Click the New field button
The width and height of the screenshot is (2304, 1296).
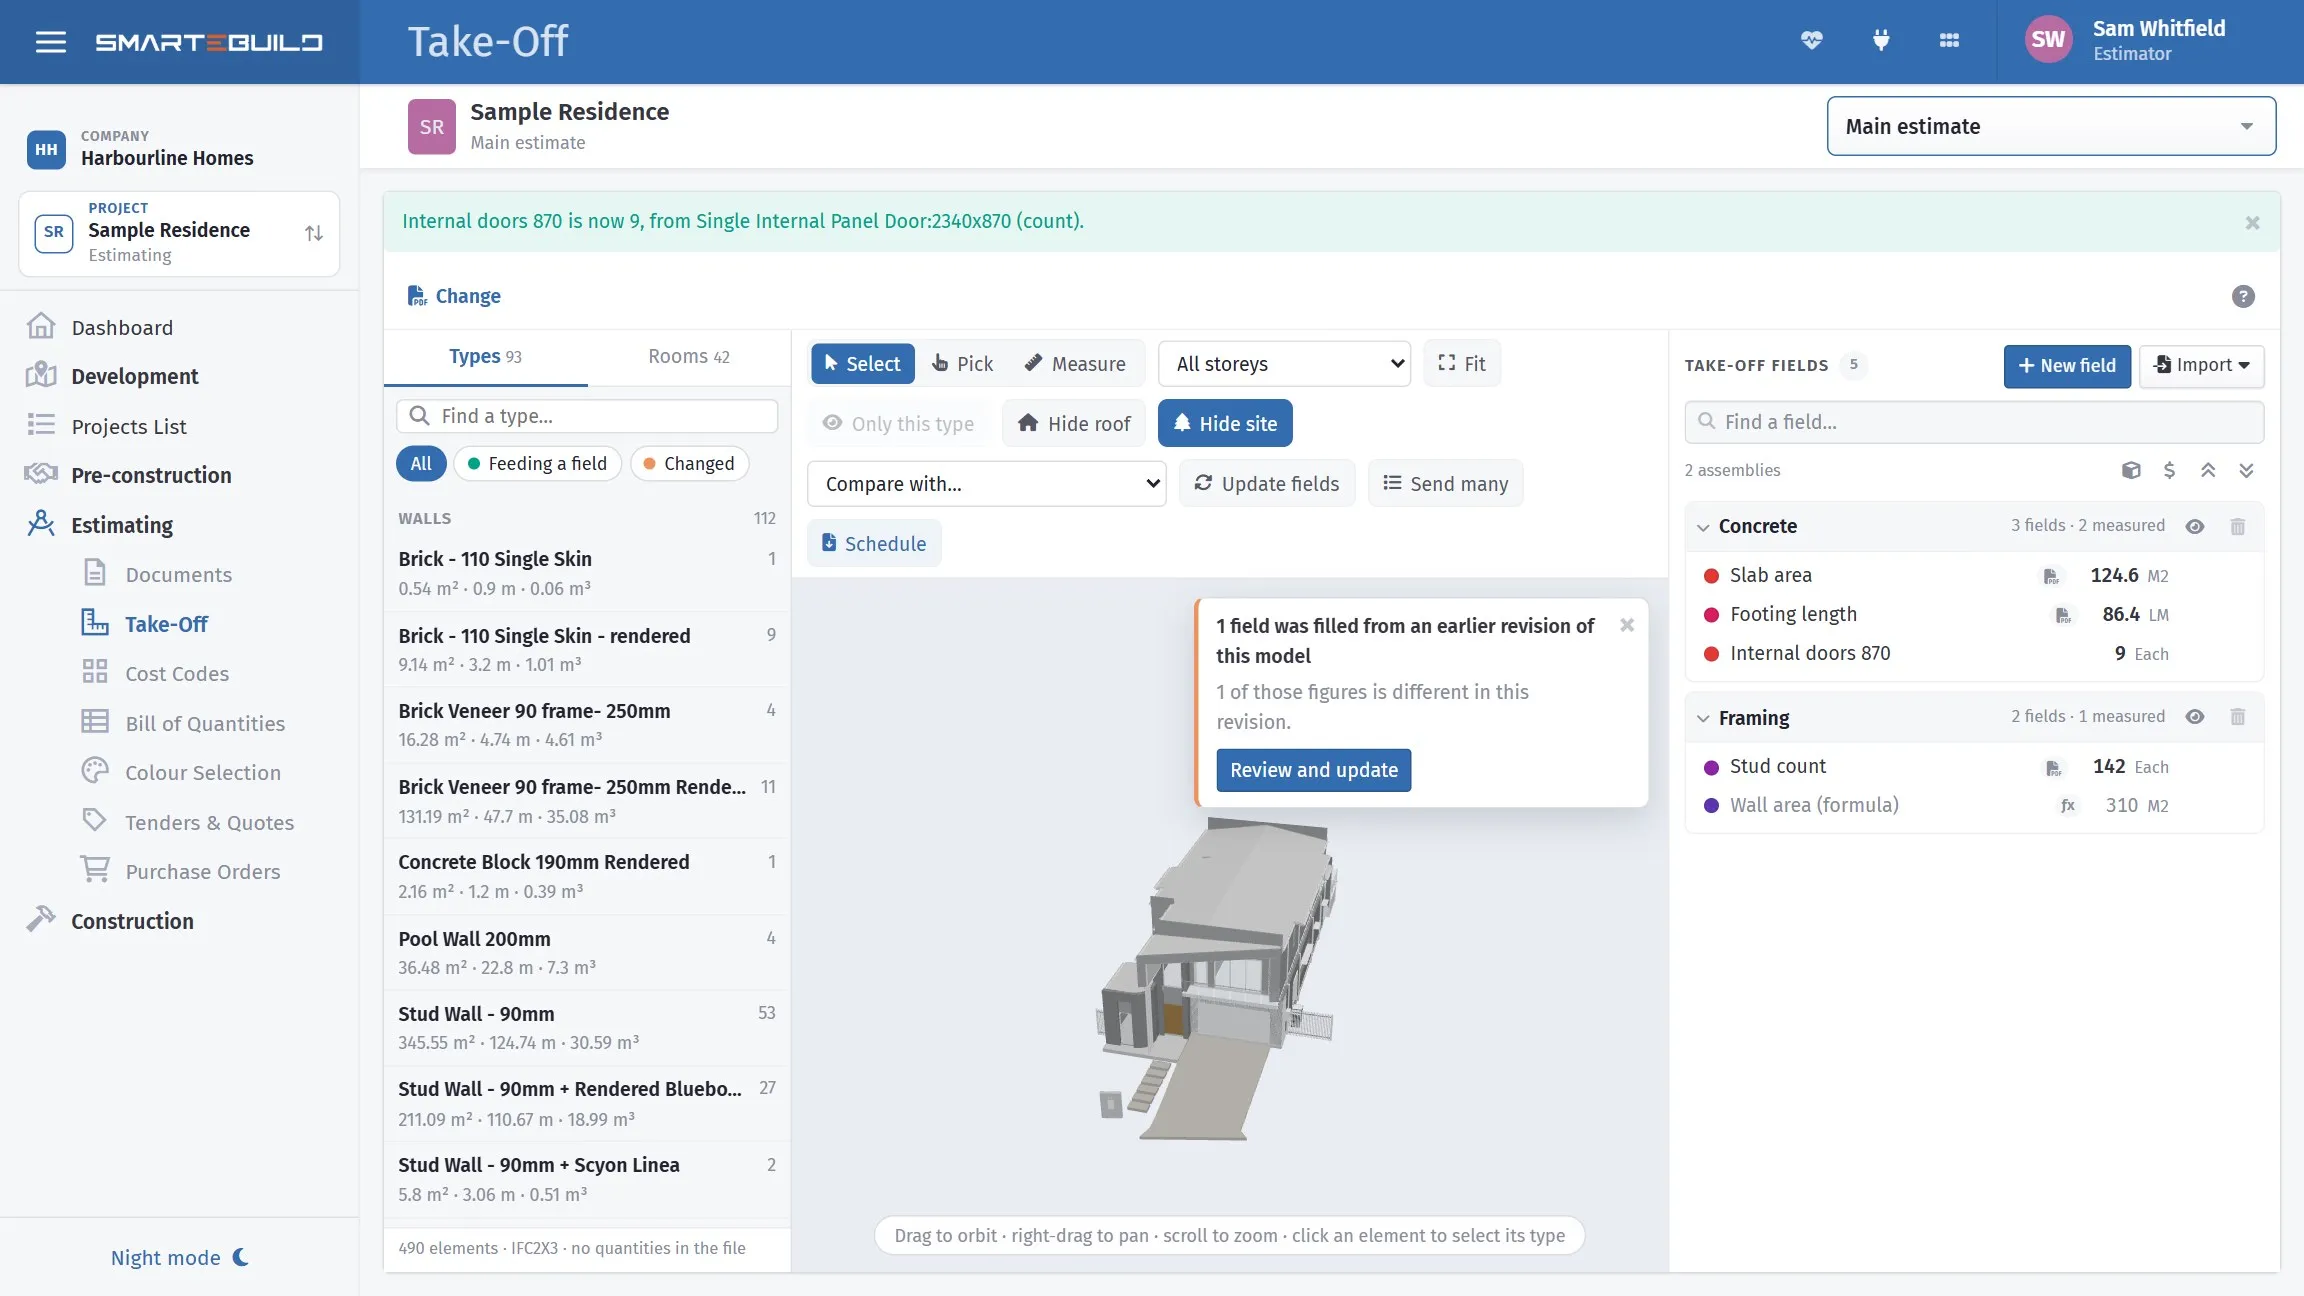pyautogui.click(x=2067, y=366)
